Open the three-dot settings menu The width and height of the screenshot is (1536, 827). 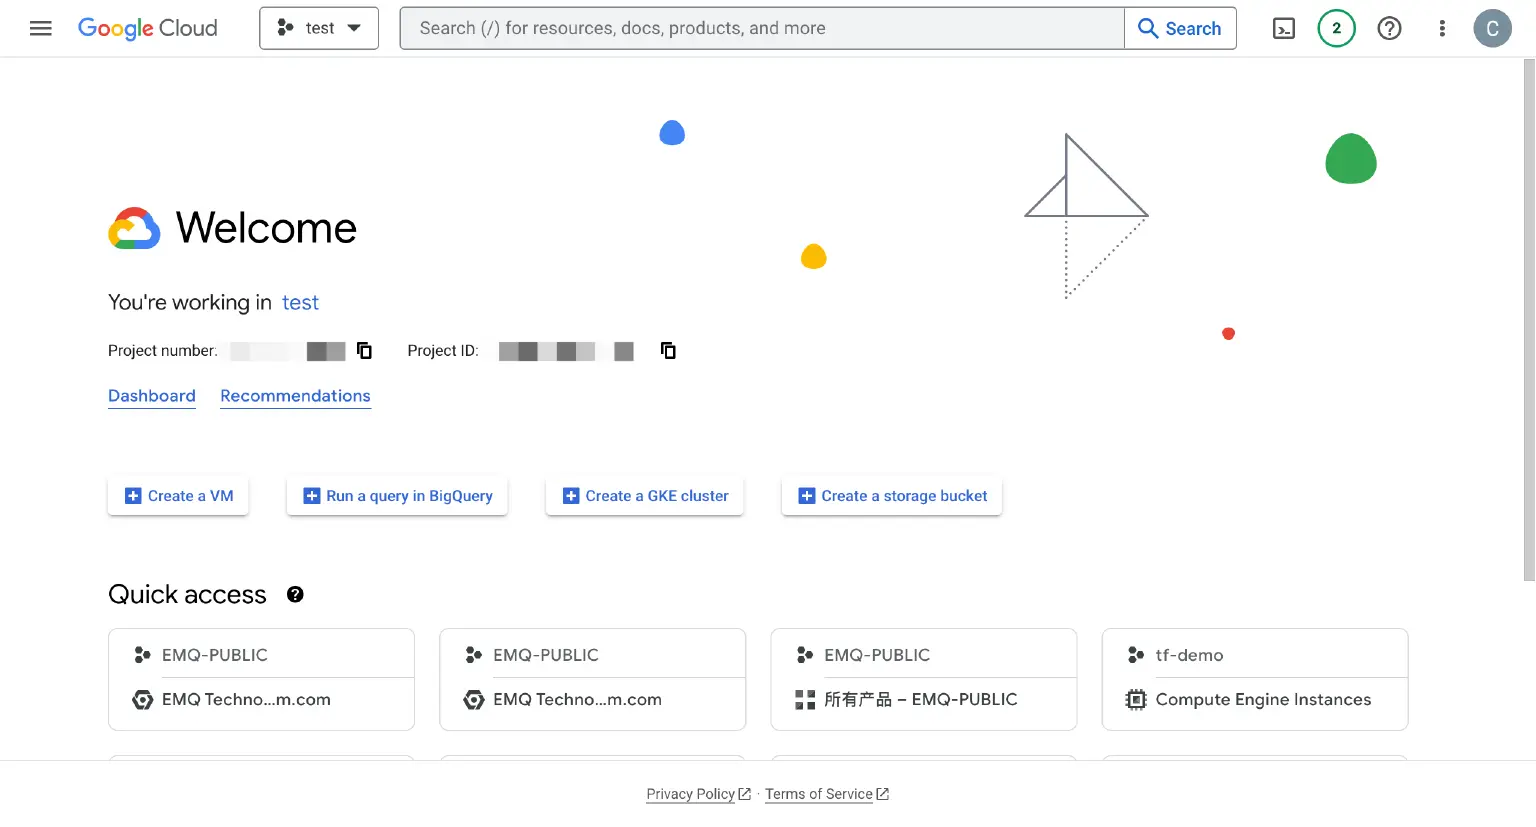(x=1442, y=28)
